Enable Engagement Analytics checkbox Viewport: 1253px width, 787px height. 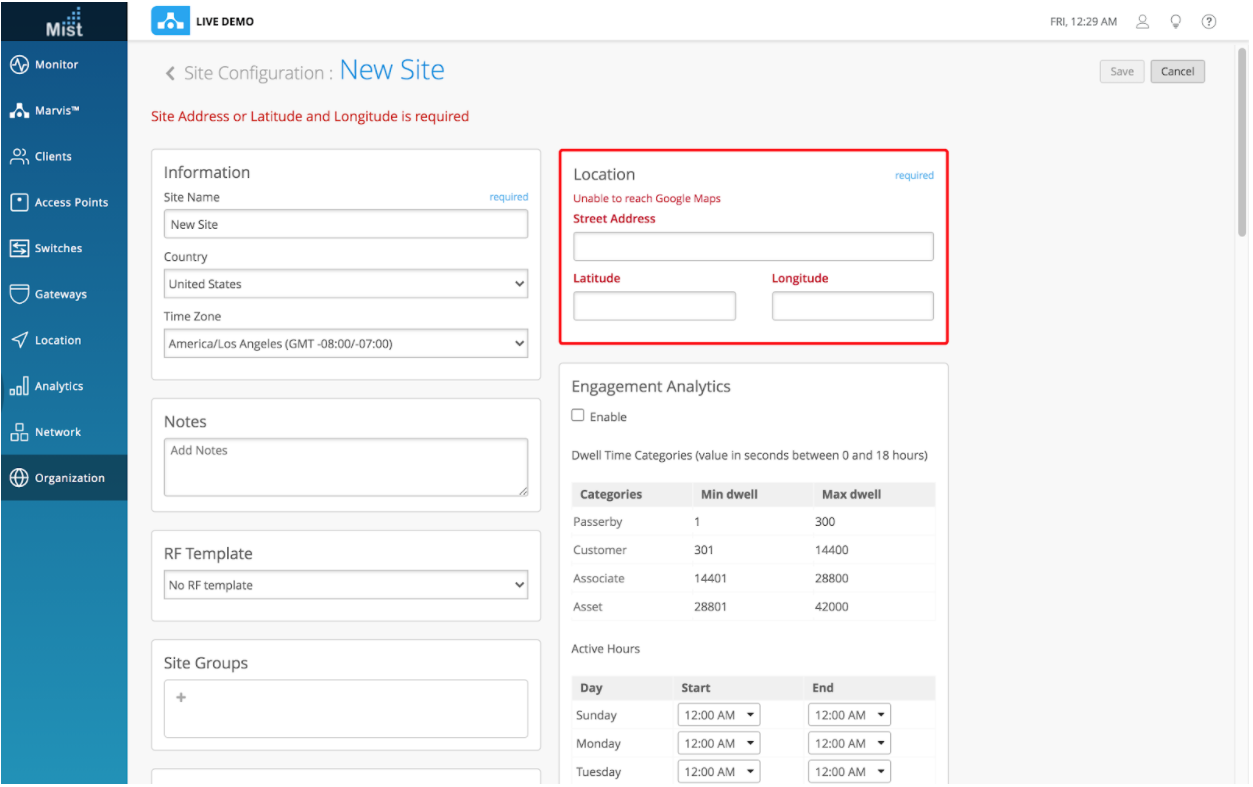coord(578,416)
